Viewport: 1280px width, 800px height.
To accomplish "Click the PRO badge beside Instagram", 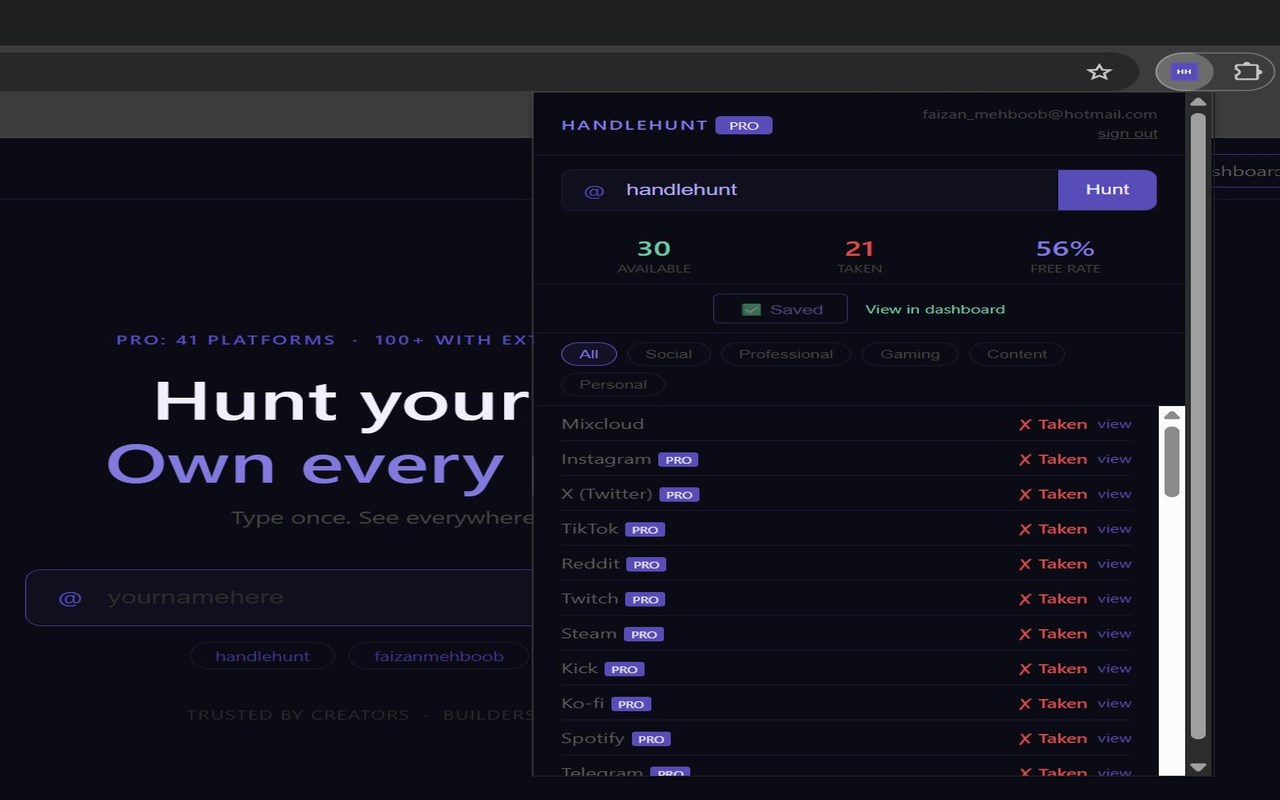I will point(678,460).
